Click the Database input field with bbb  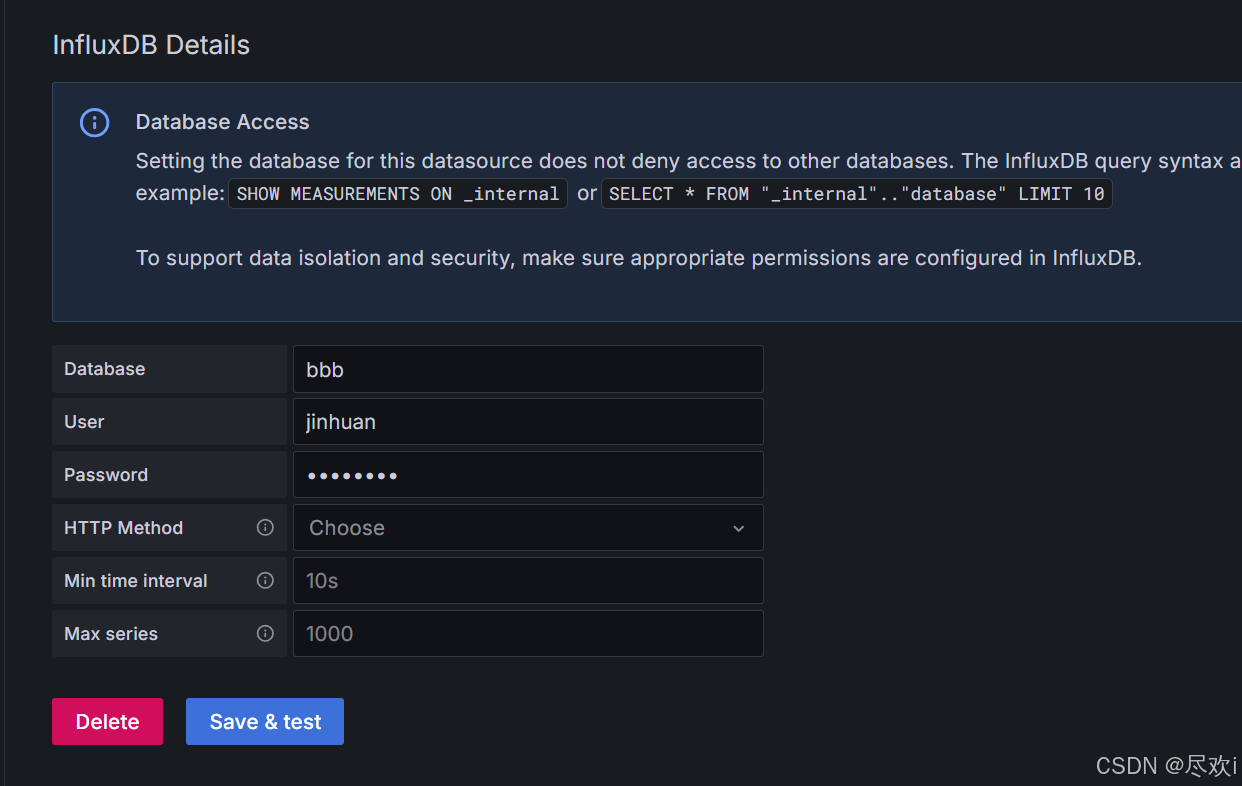(528, 369)
